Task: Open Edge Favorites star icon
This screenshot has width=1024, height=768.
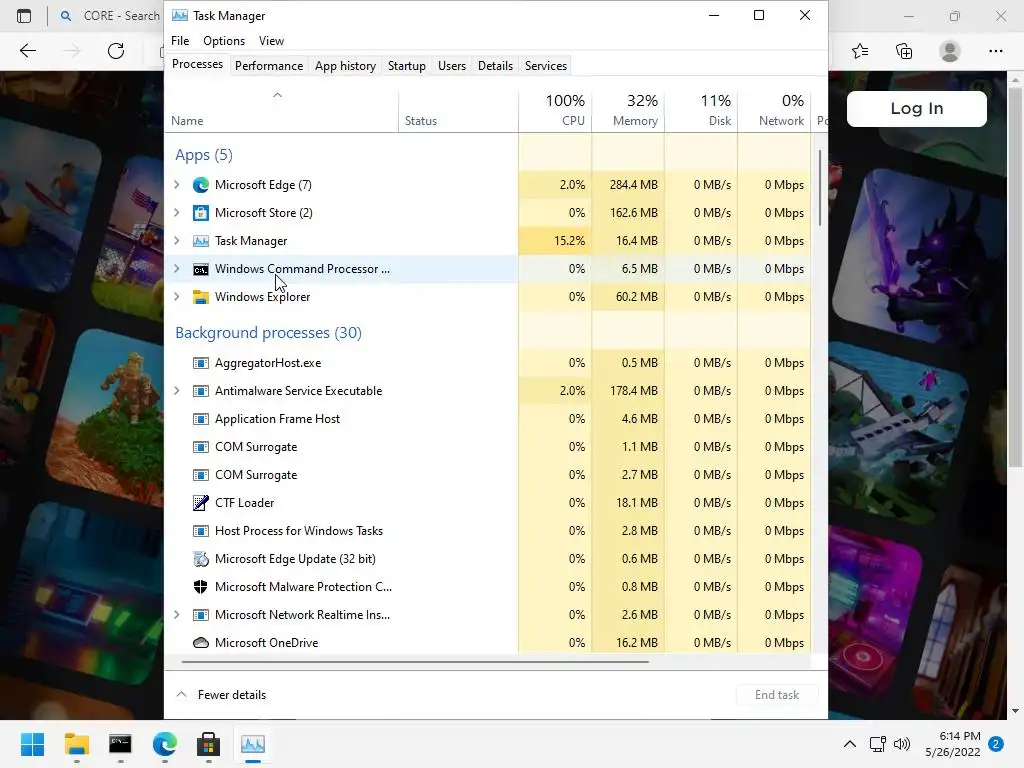Action: (x=860, y=51)
